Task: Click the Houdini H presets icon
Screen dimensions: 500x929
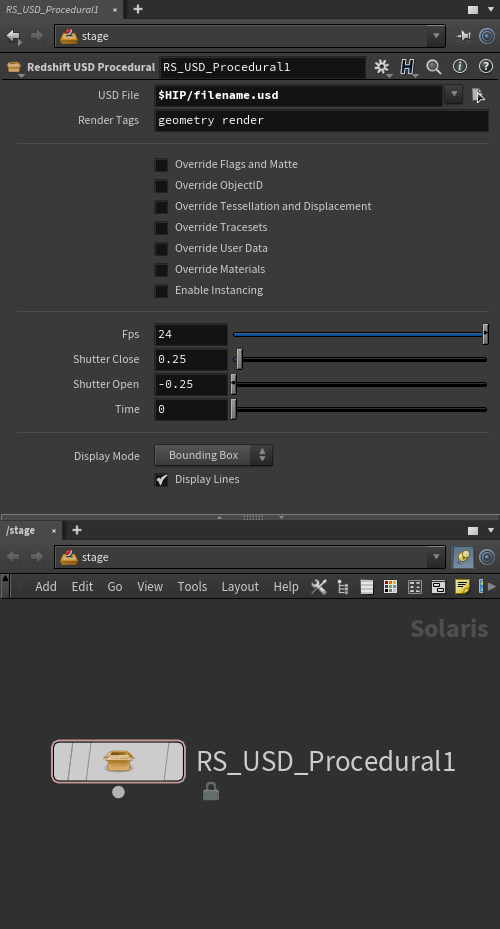Action: (x=408, y=67)
